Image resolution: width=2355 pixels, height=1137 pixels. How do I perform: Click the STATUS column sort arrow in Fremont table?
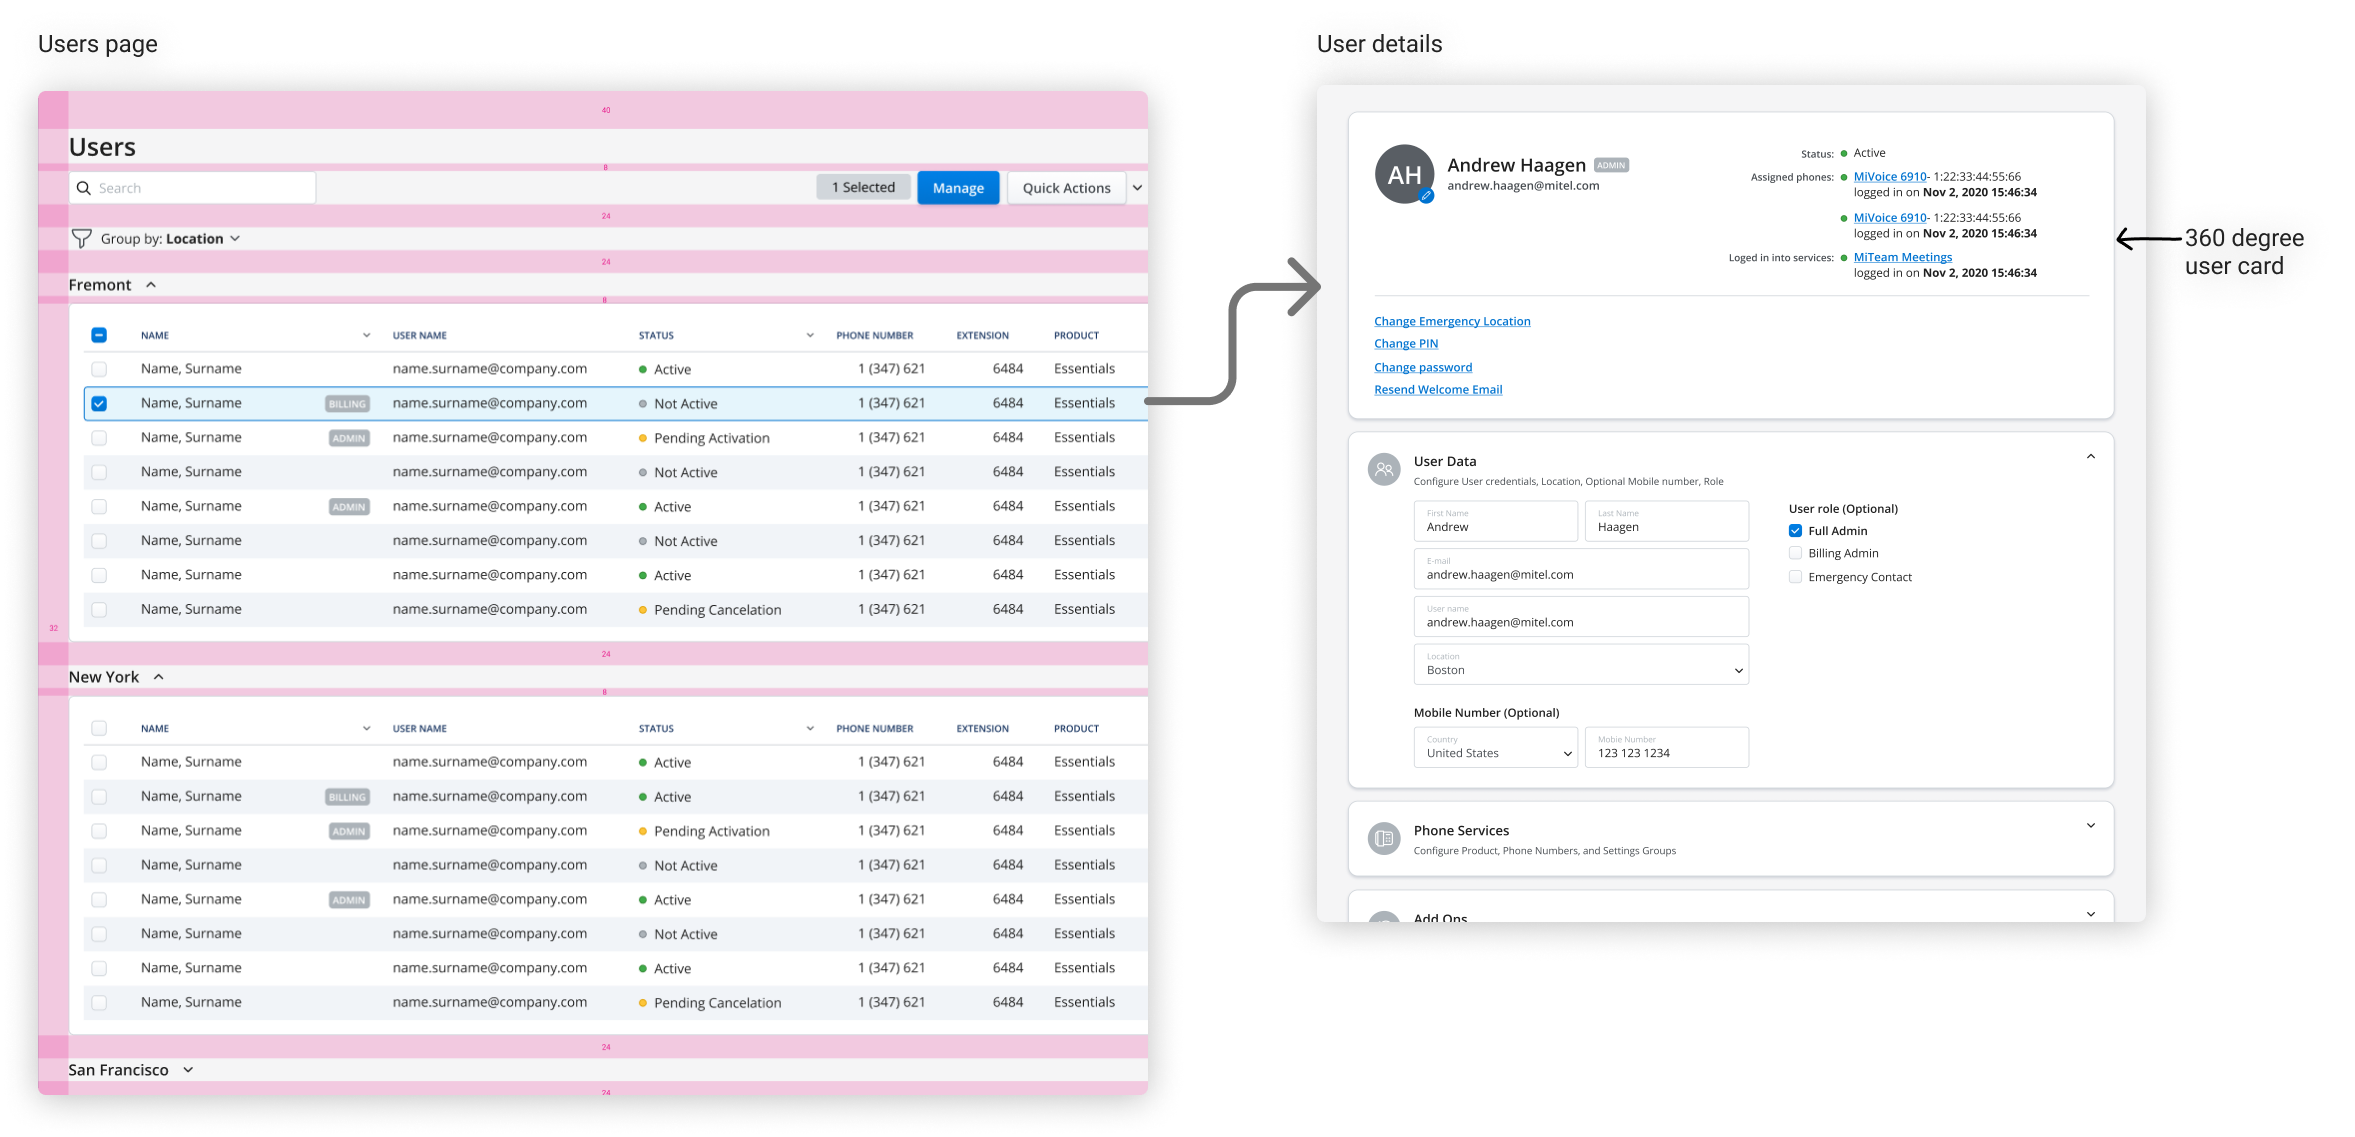(810, 335)
